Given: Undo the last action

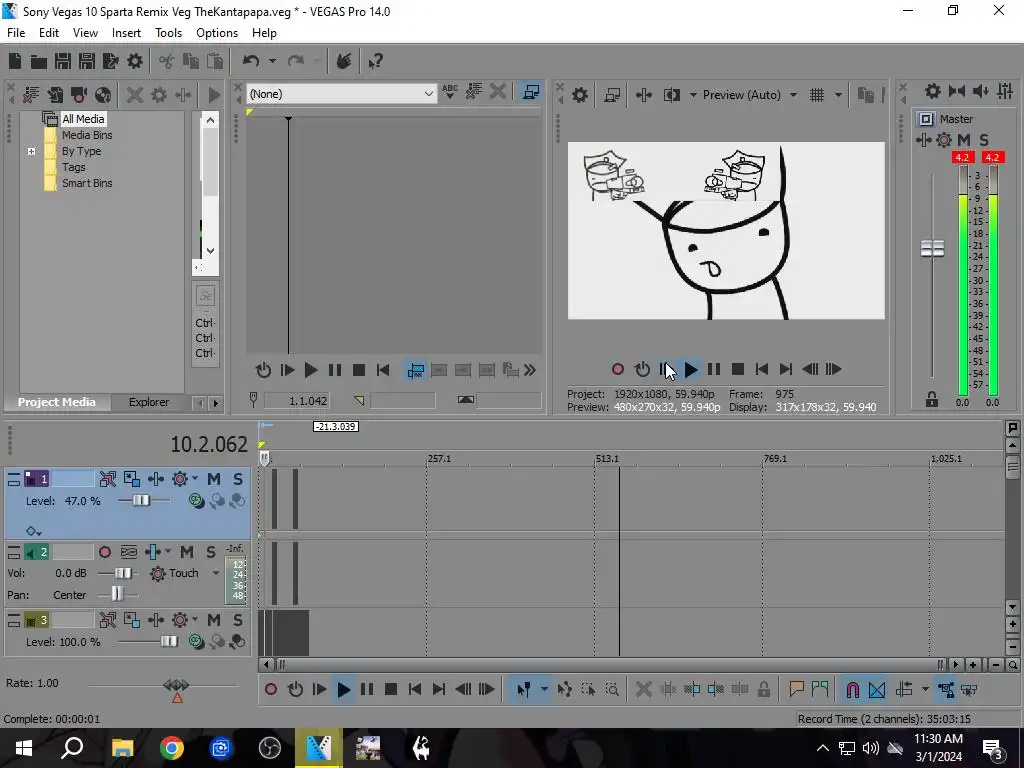Looking at the screenshot, I should click(251, 61).
